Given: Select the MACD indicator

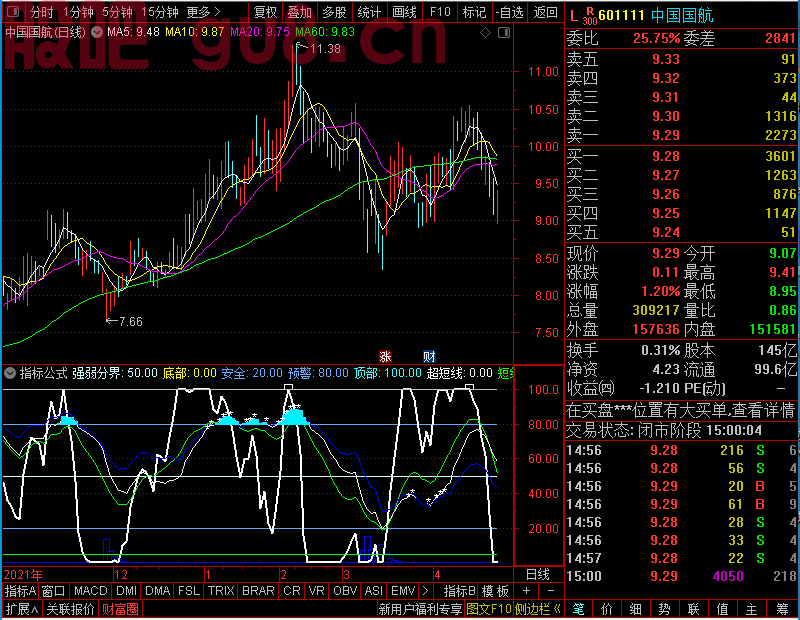Looking at the screenshot, I should point(90,591).
